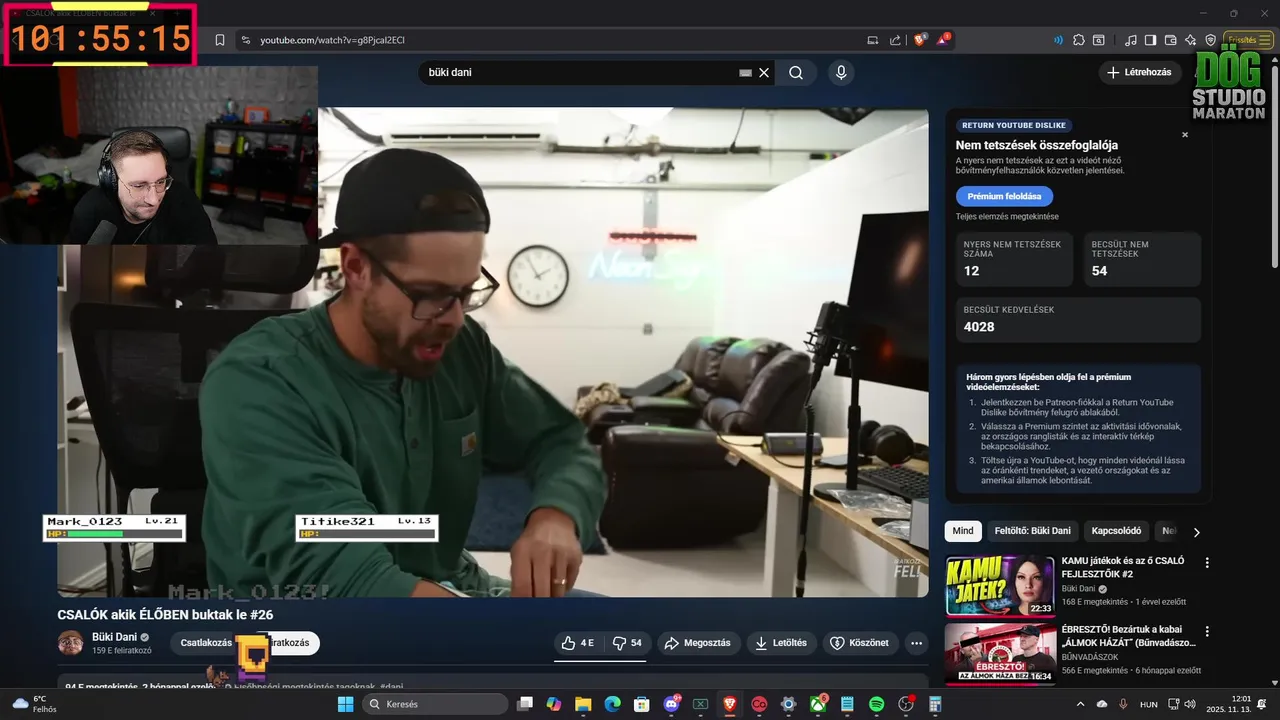Image resolution: width=1280 pixels, height=720 pixels.
Task: Open Xbox app from the taskbar
Action: pos(817,704)
